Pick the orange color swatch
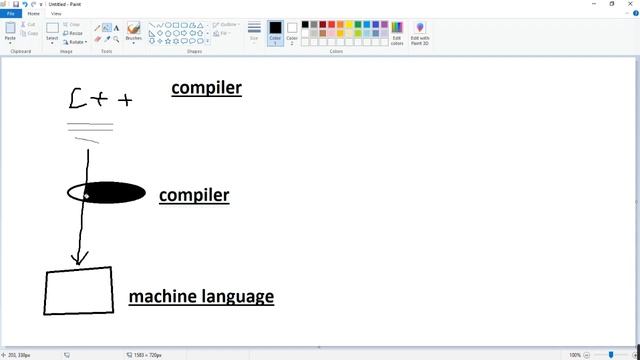Viewport: 640px width, 360px height. (340, 24)
